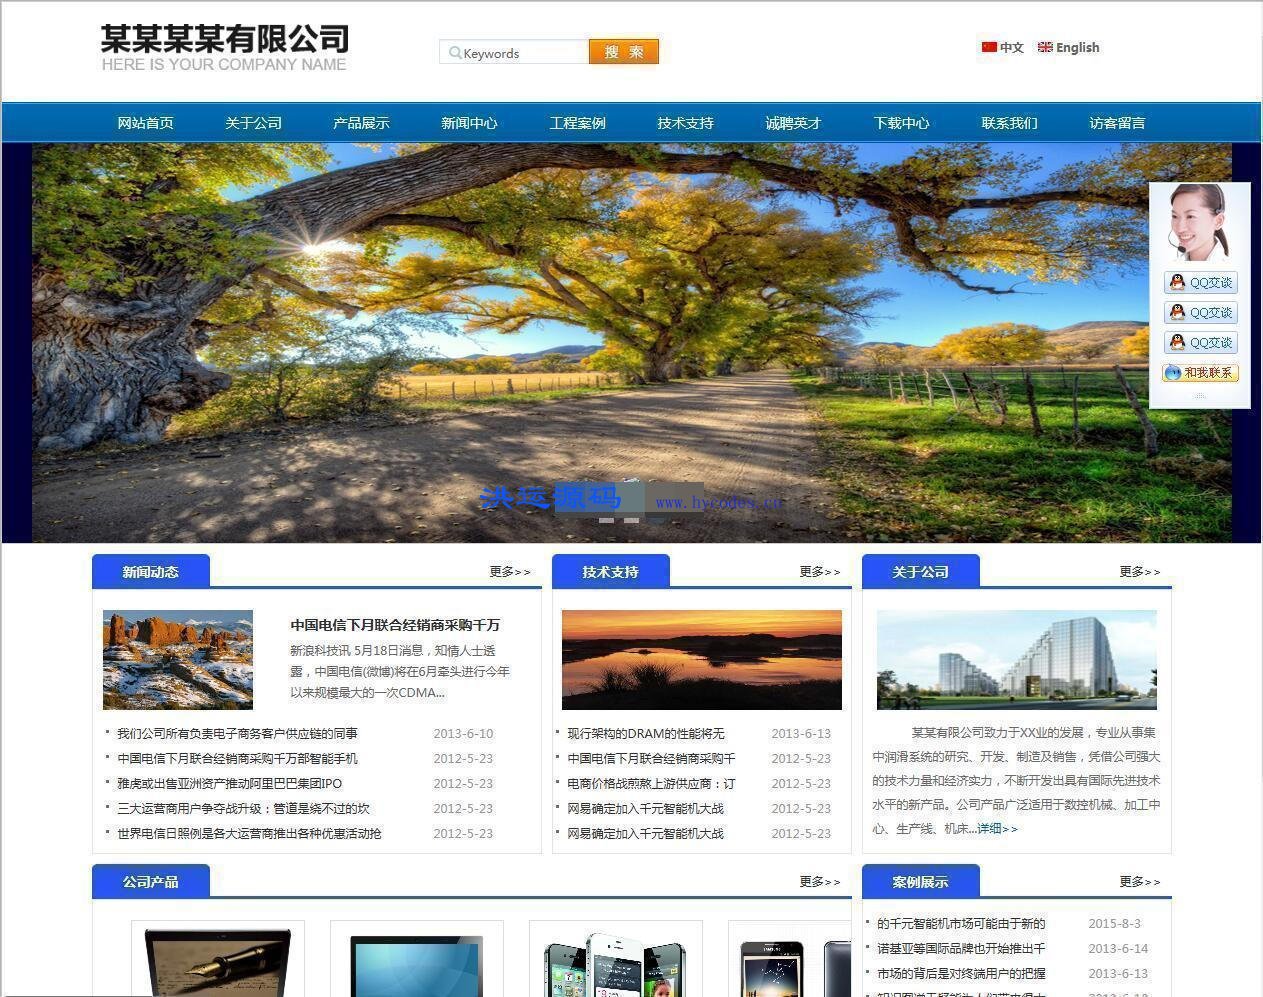The image size is (1263, 997).
Task: Click the company logo 某某某某有限公司
Action: click(225, 48)
